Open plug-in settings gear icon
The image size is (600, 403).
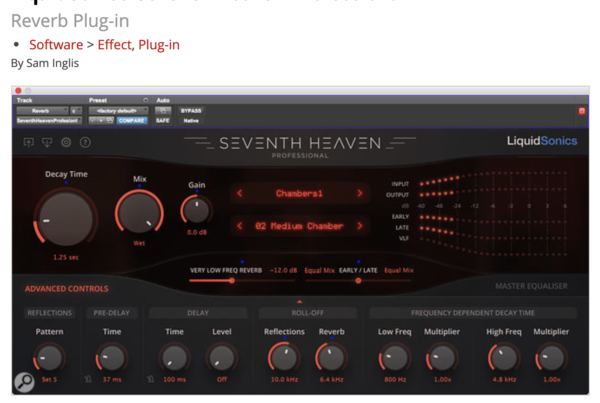pos(66,143)
